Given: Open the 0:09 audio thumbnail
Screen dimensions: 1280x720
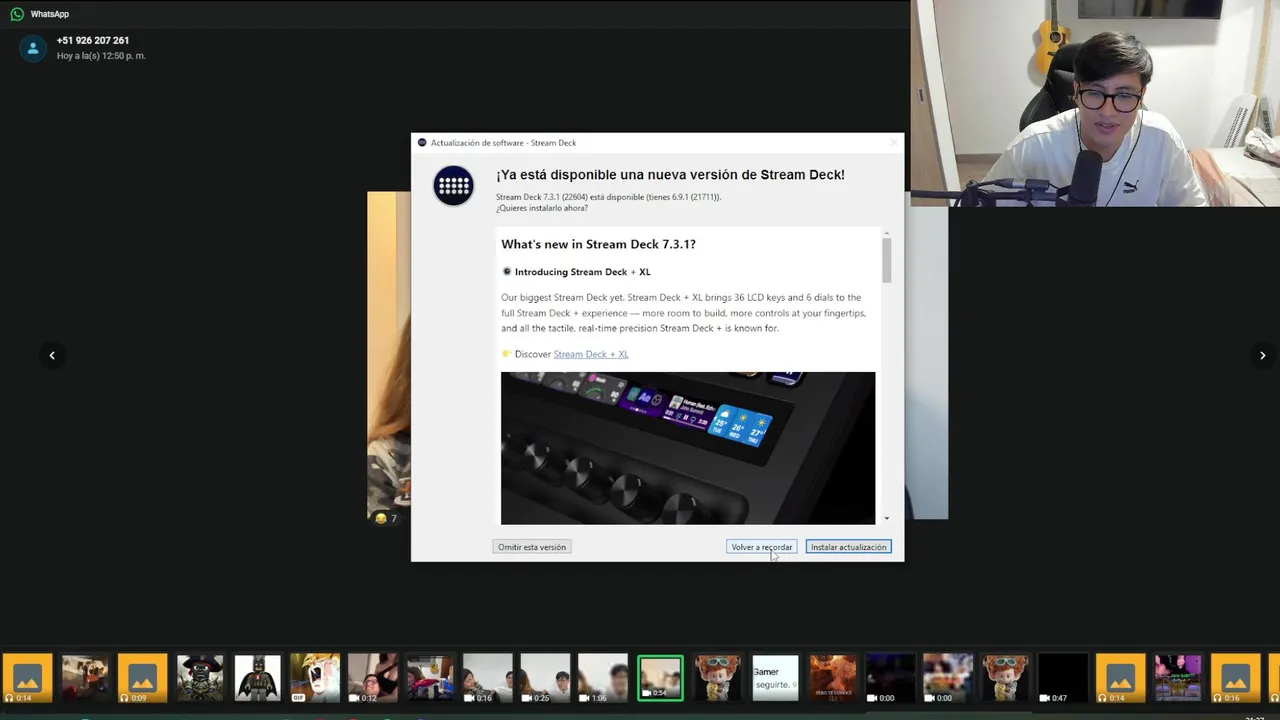Looking at the screenshot, I should tap(142, 678).
